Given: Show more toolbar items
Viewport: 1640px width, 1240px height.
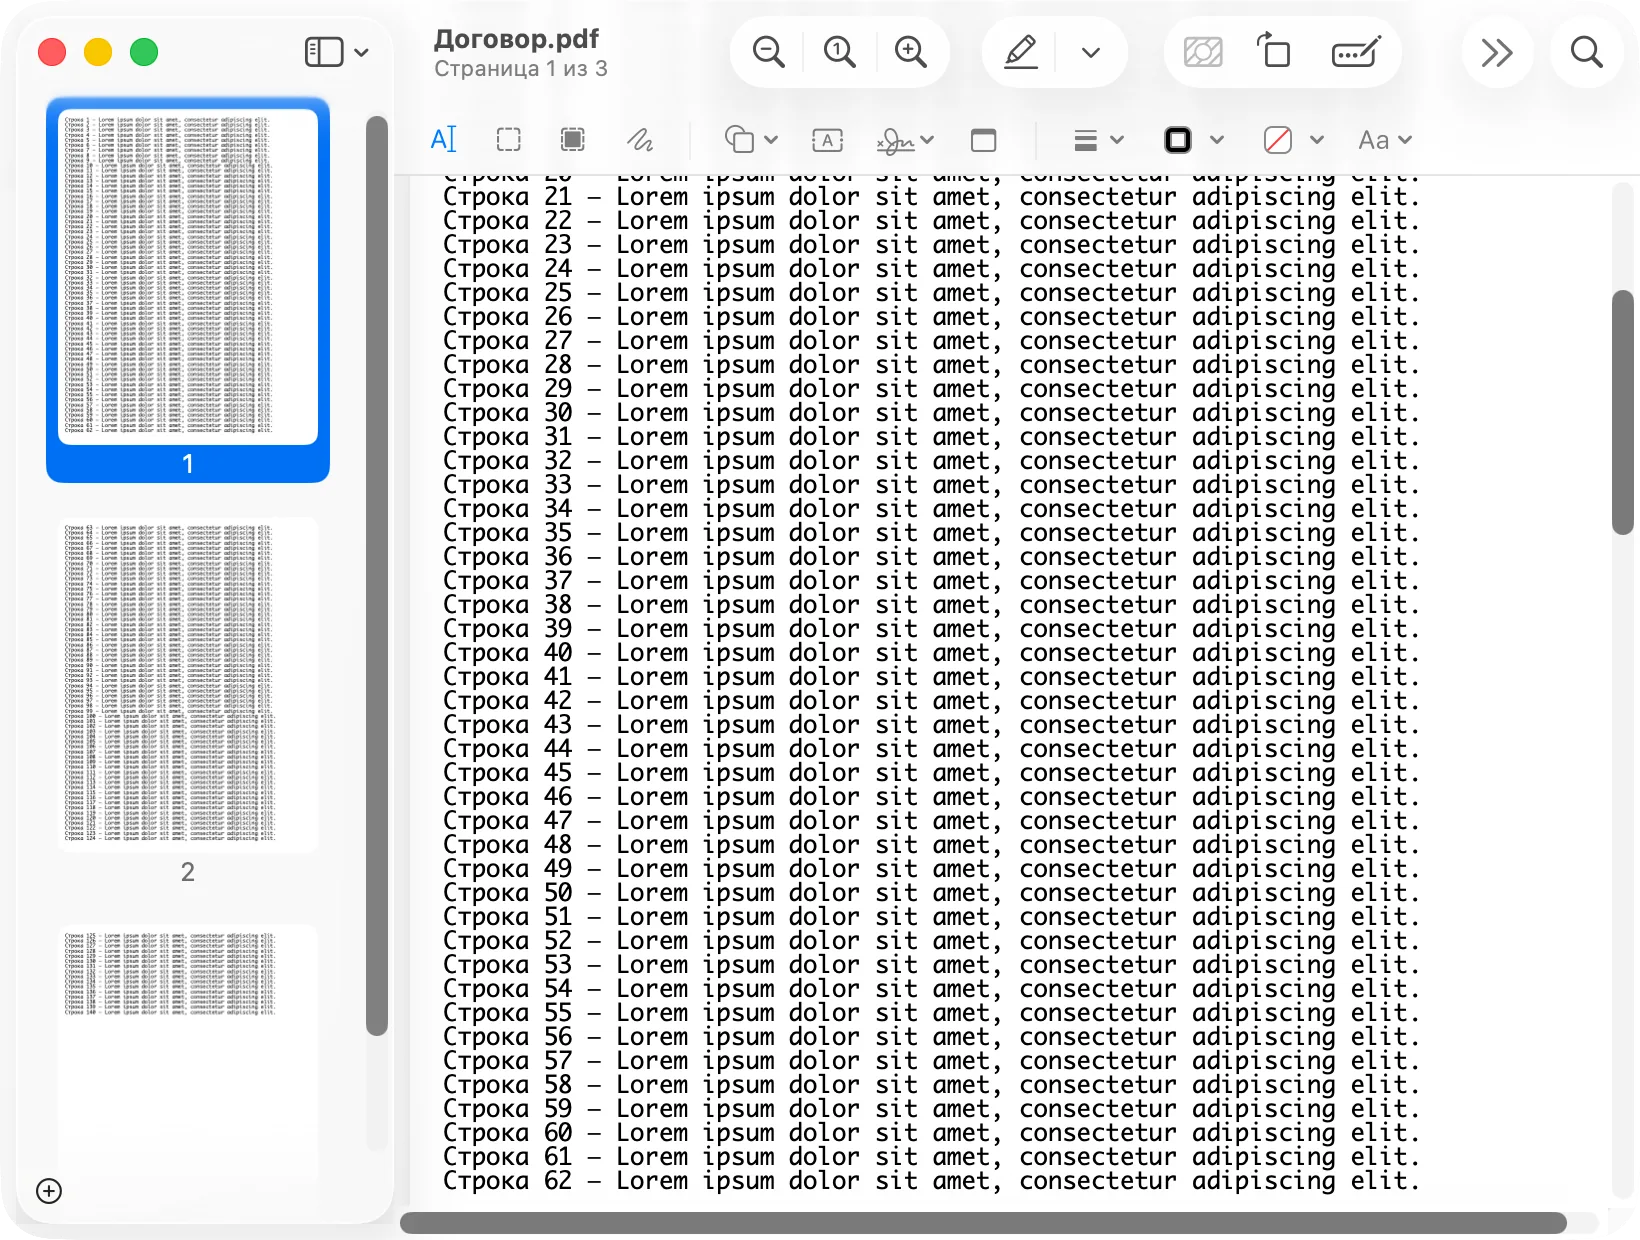Looking at the screenshot, I should click(x=1497, y=52).
